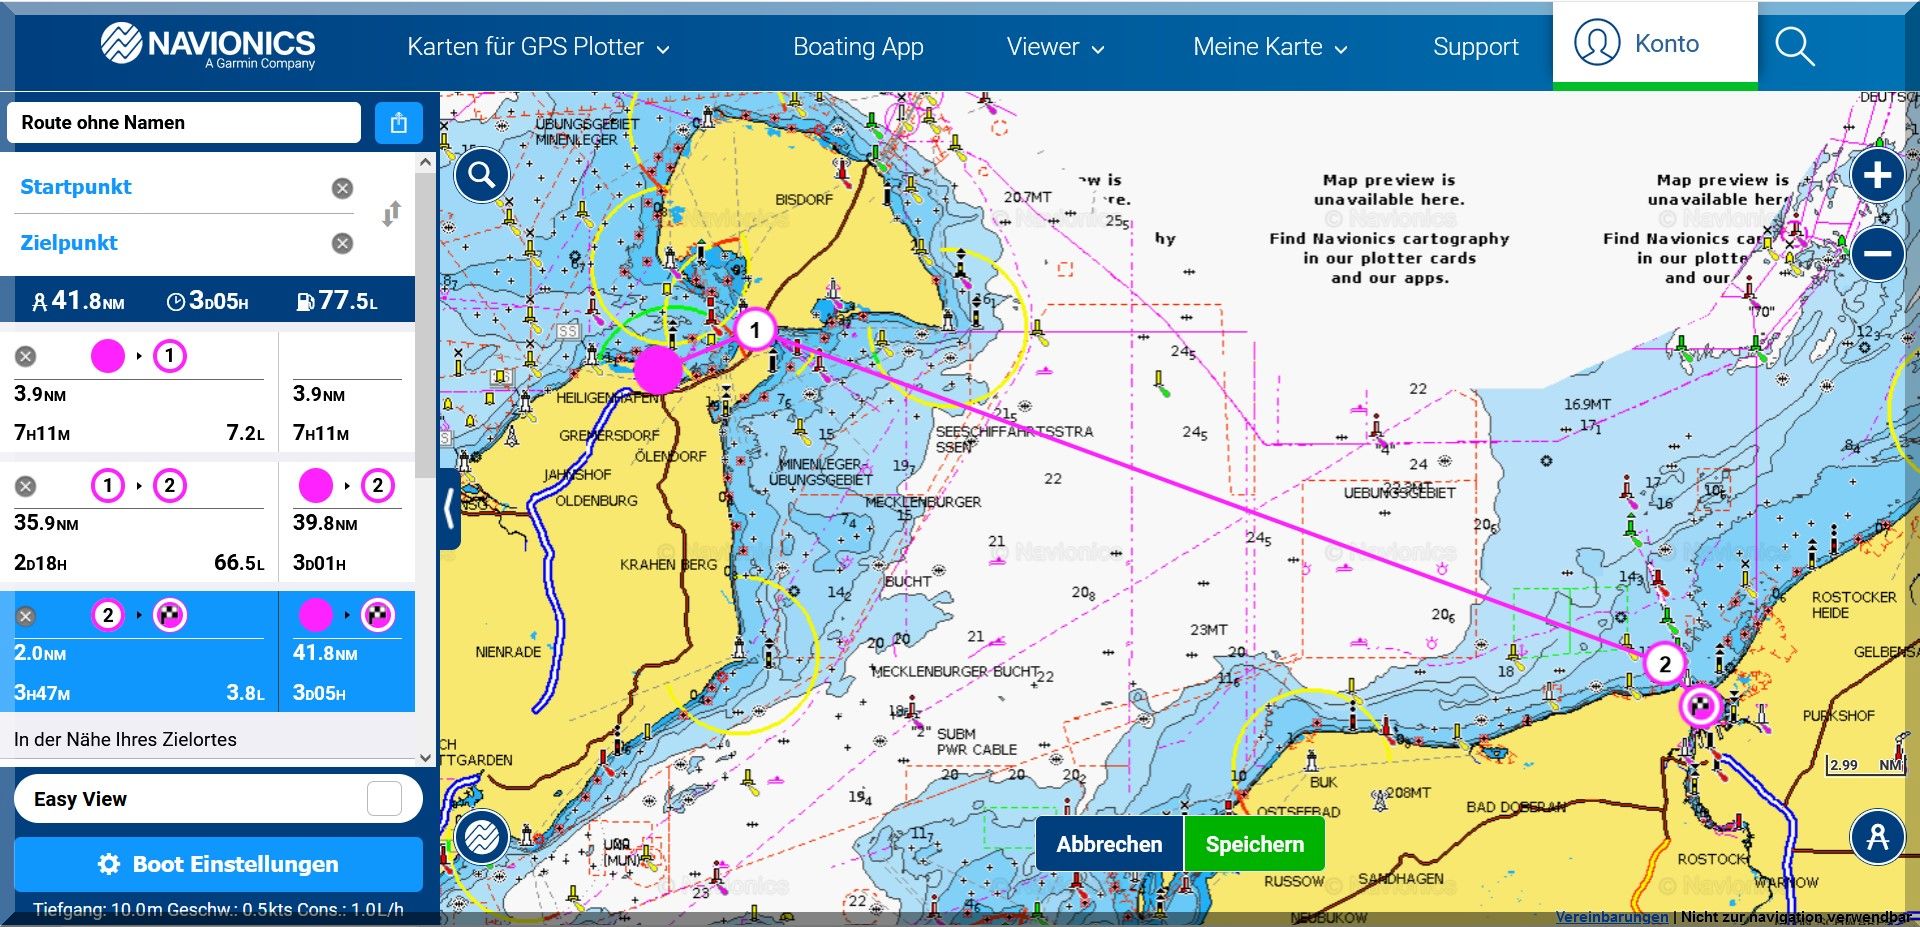Screen dimensions: 1920x927
Task: Go to the Support page
Action: [x=1475, y=47]
